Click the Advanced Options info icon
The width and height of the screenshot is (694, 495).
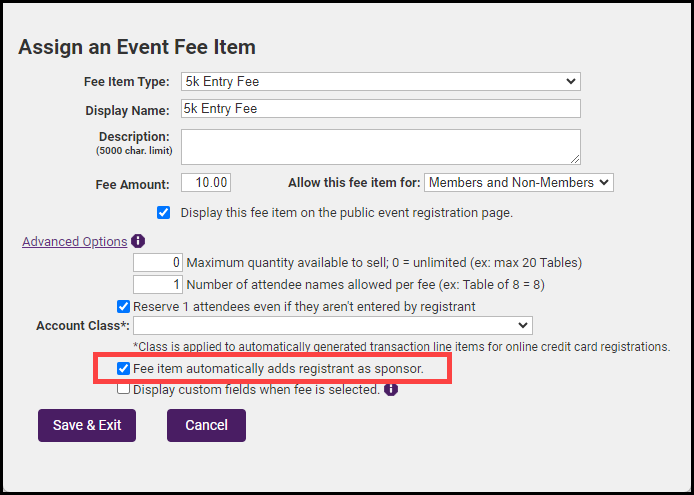138,241
